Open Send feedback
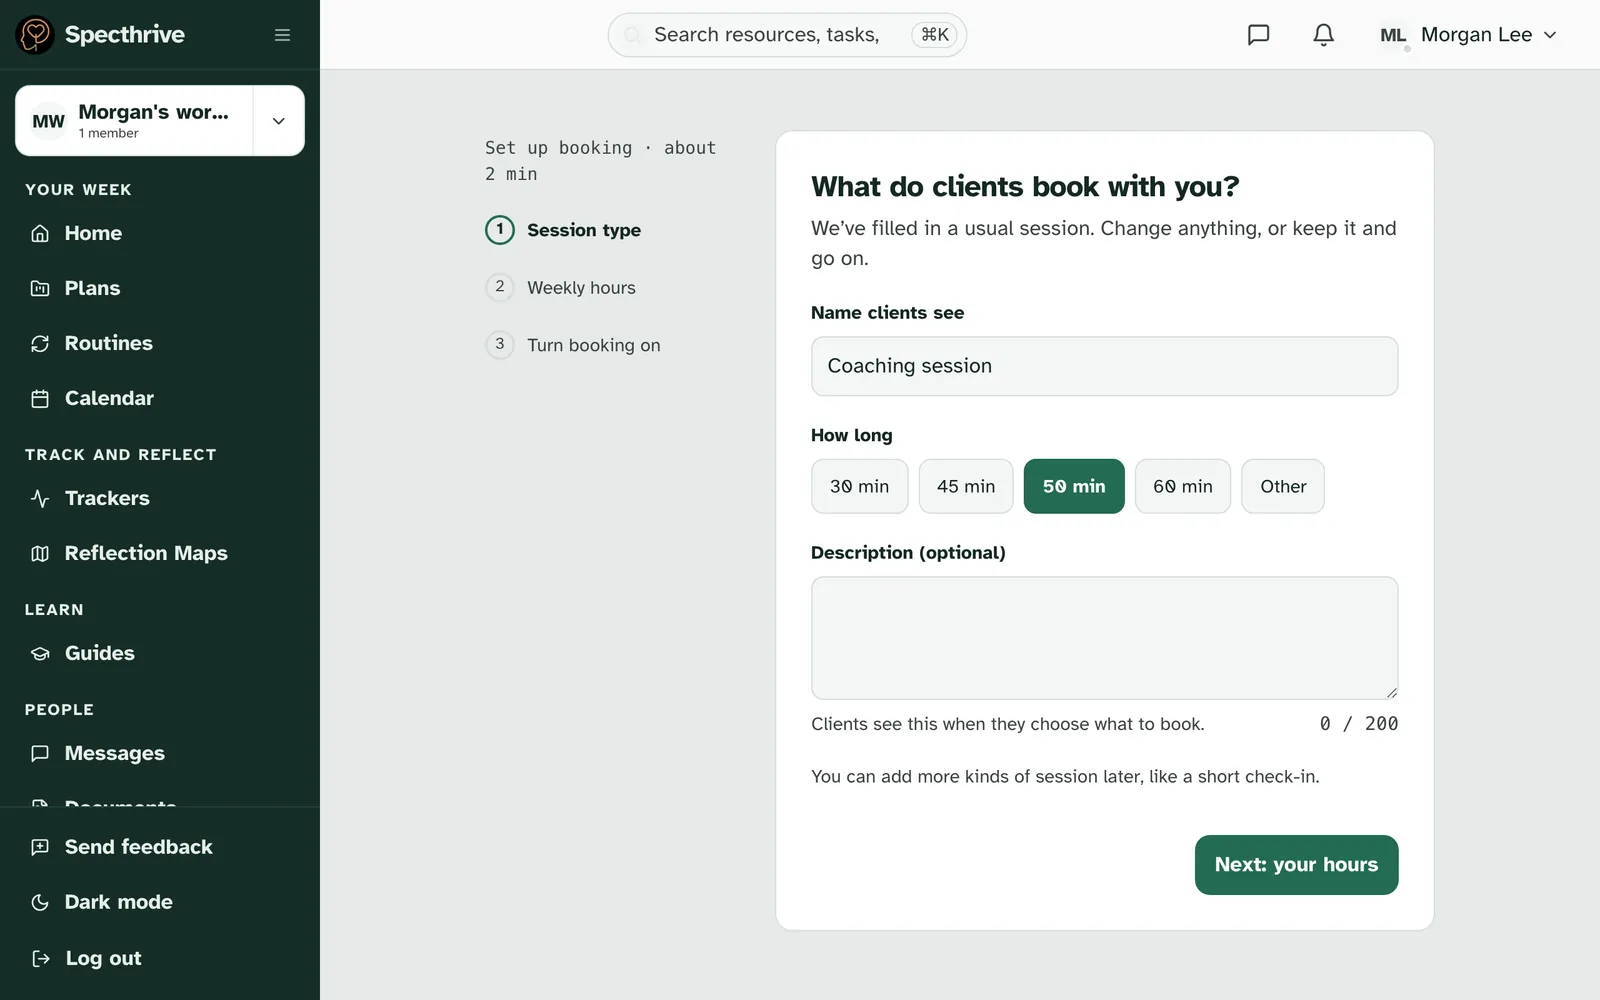This screenshot has width=1600, height=1000. (x=160, y=847)
